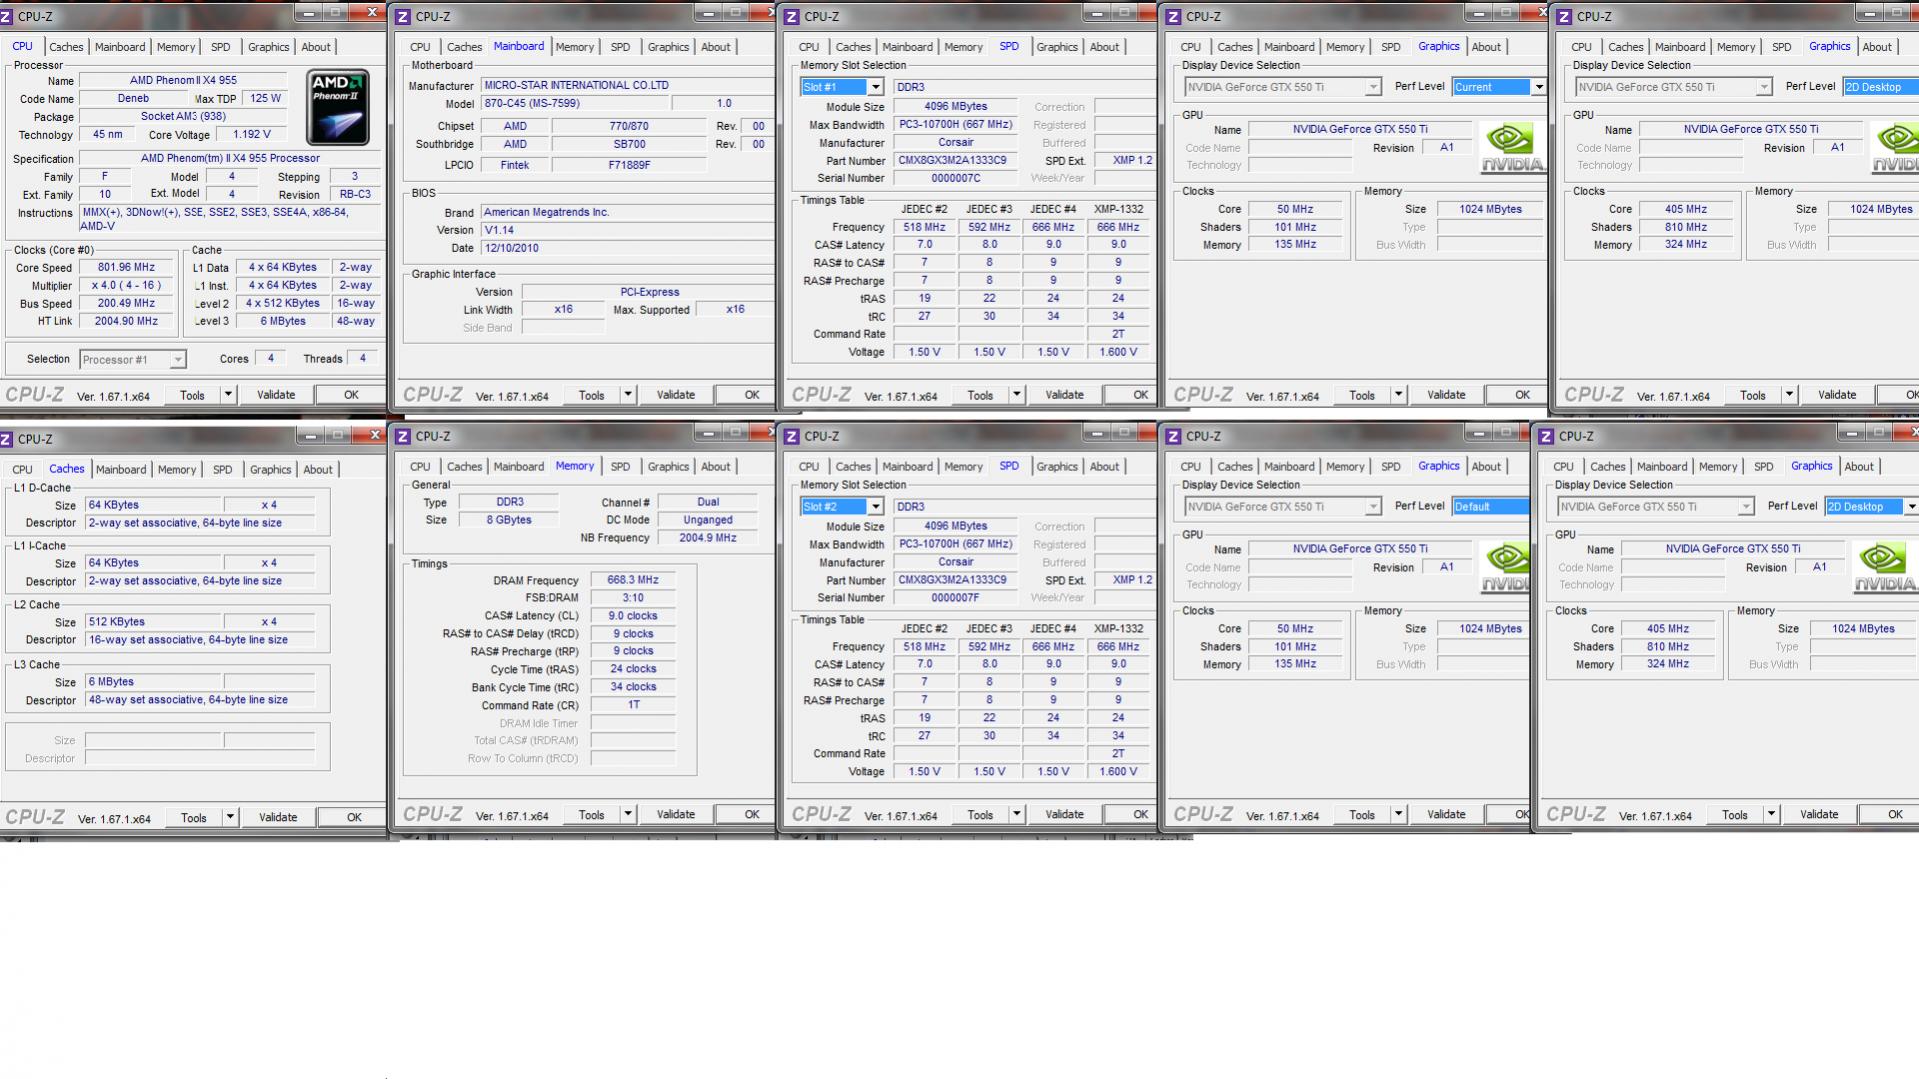Click OK in the Mainboard tab window
Viewport: 1919px width, 1079px height.
752,395
